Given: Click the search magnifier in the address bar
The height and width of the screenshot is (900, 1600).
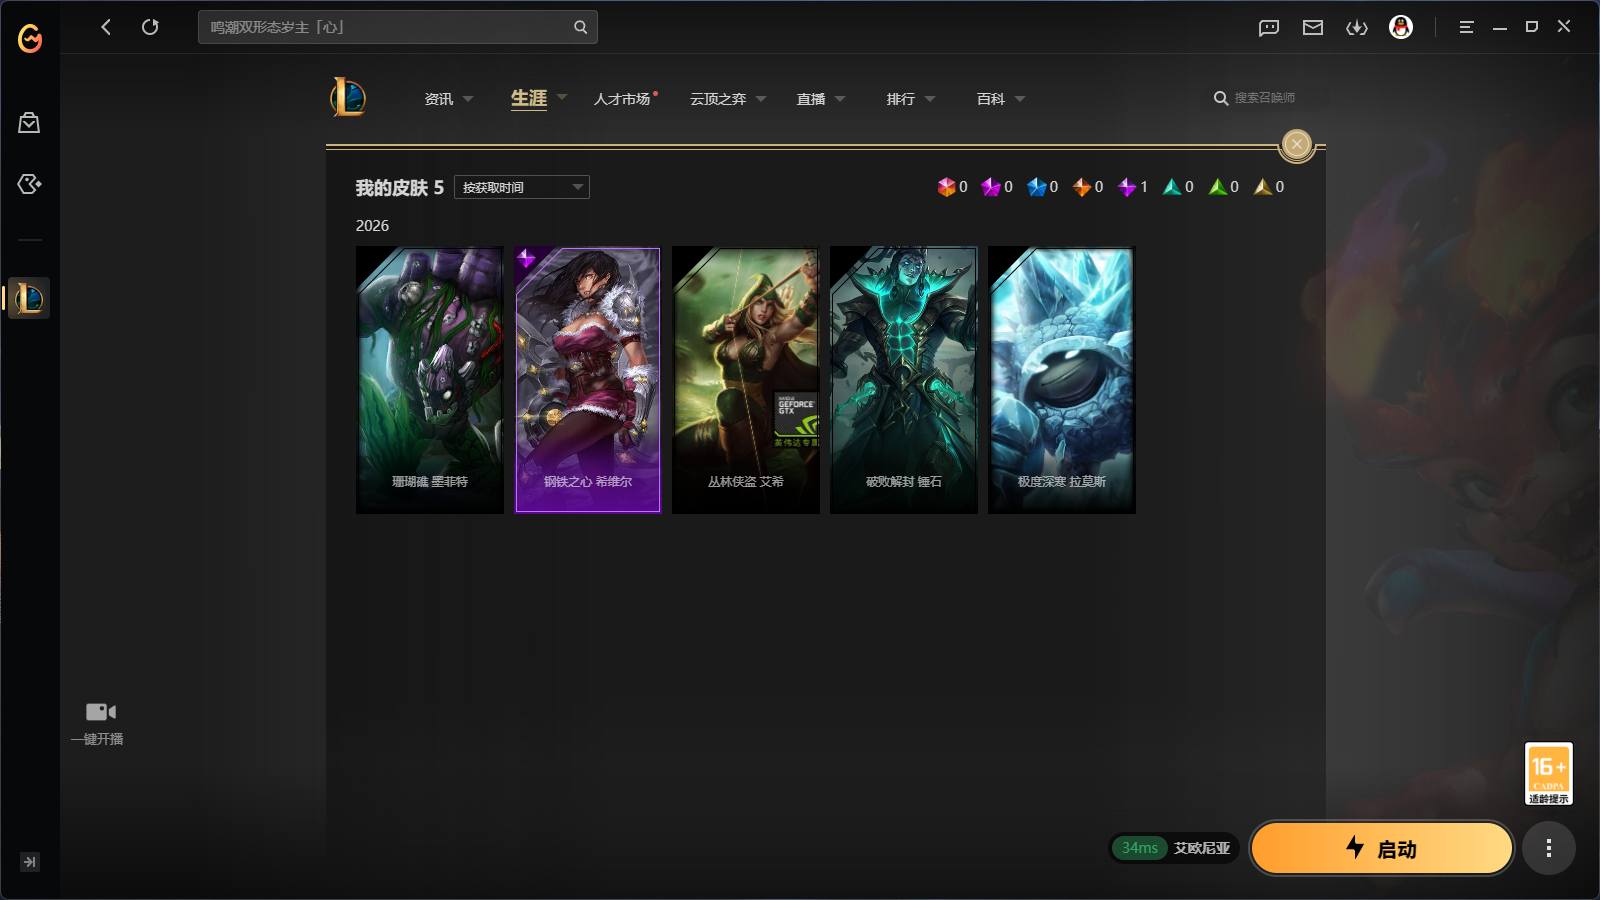Looking at the screenshot, I should pyautogui.click(x=580, y=27).
